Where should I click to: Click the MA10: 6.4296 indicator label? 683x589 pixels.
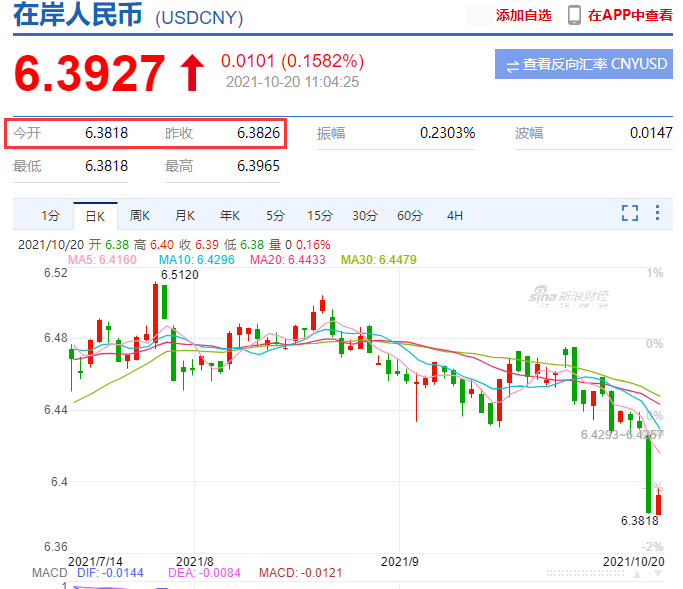(x=196, y=260)
